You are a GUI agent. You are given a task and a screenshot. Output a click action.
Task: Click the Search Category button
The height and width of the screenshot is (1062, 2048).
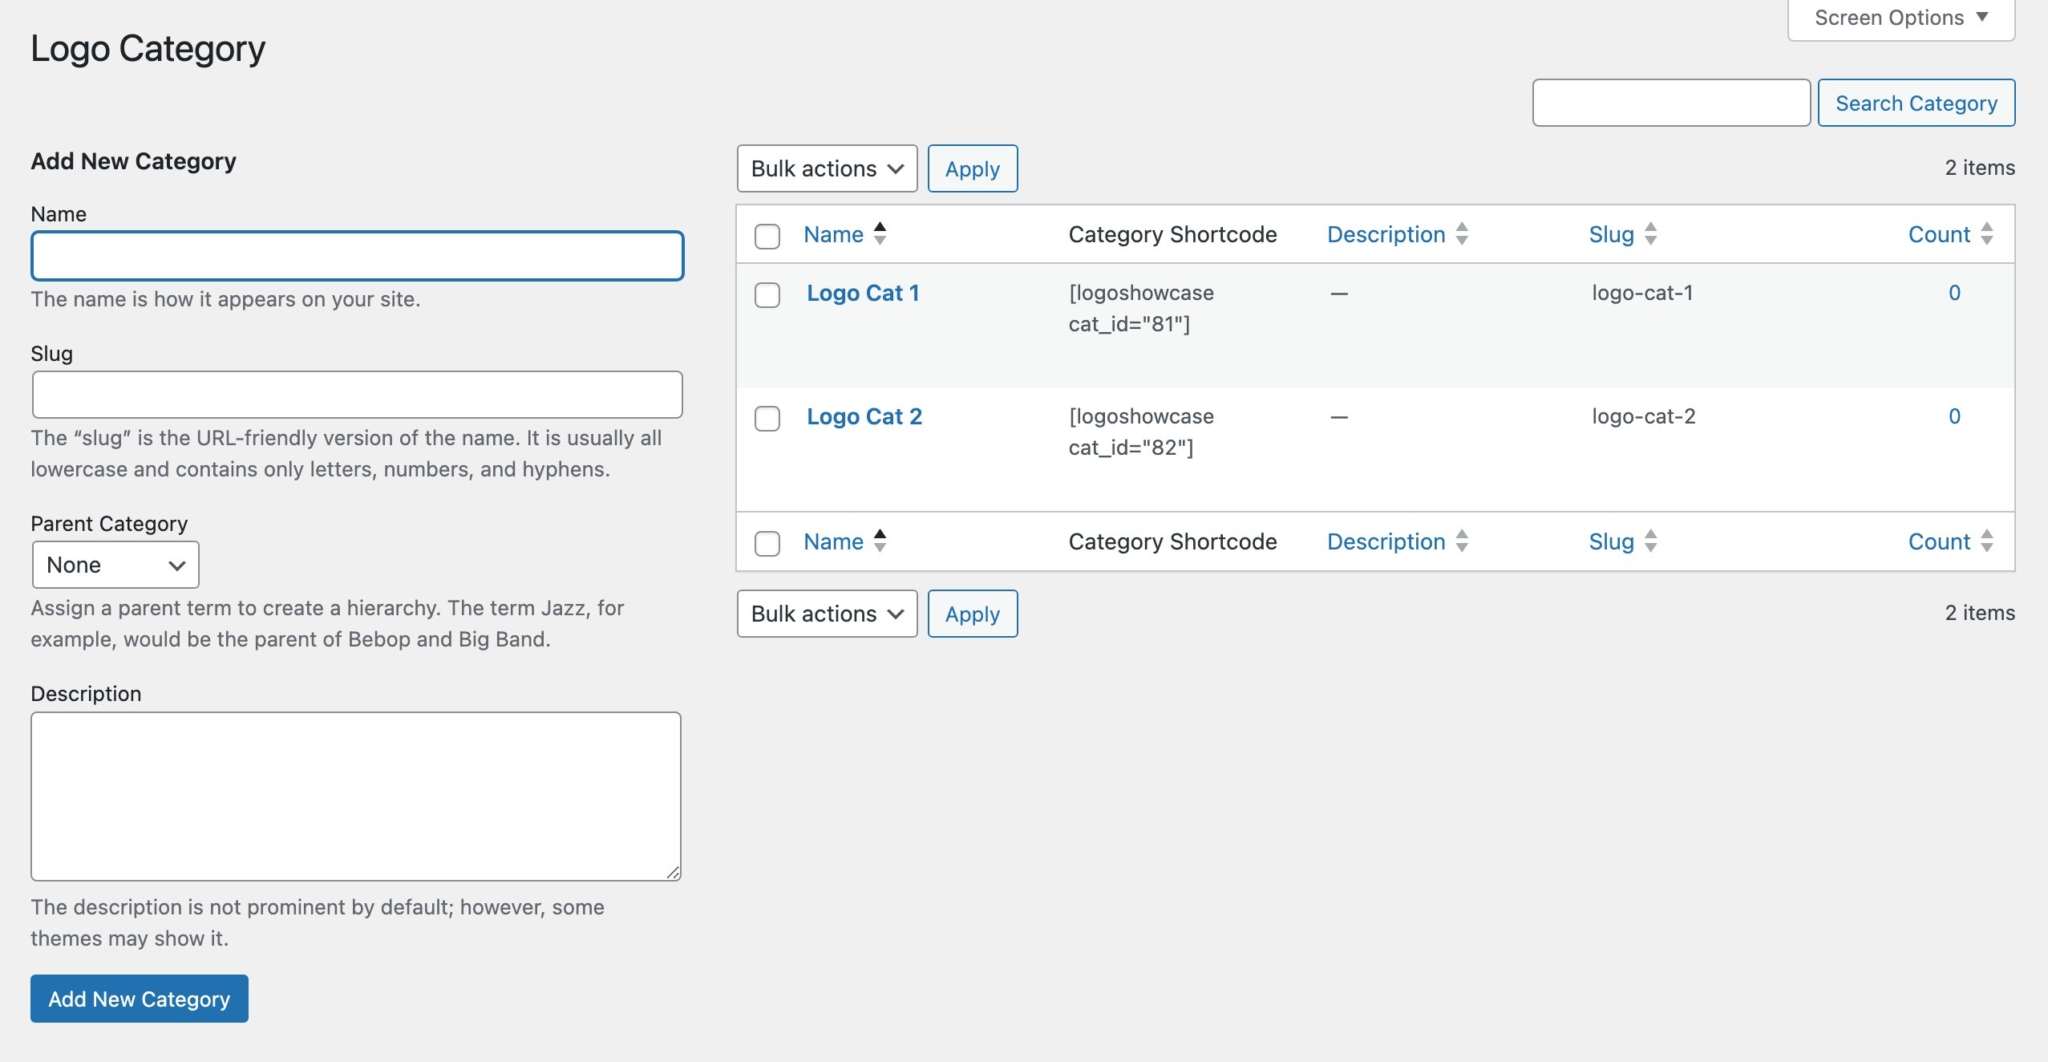point(1916,103)
